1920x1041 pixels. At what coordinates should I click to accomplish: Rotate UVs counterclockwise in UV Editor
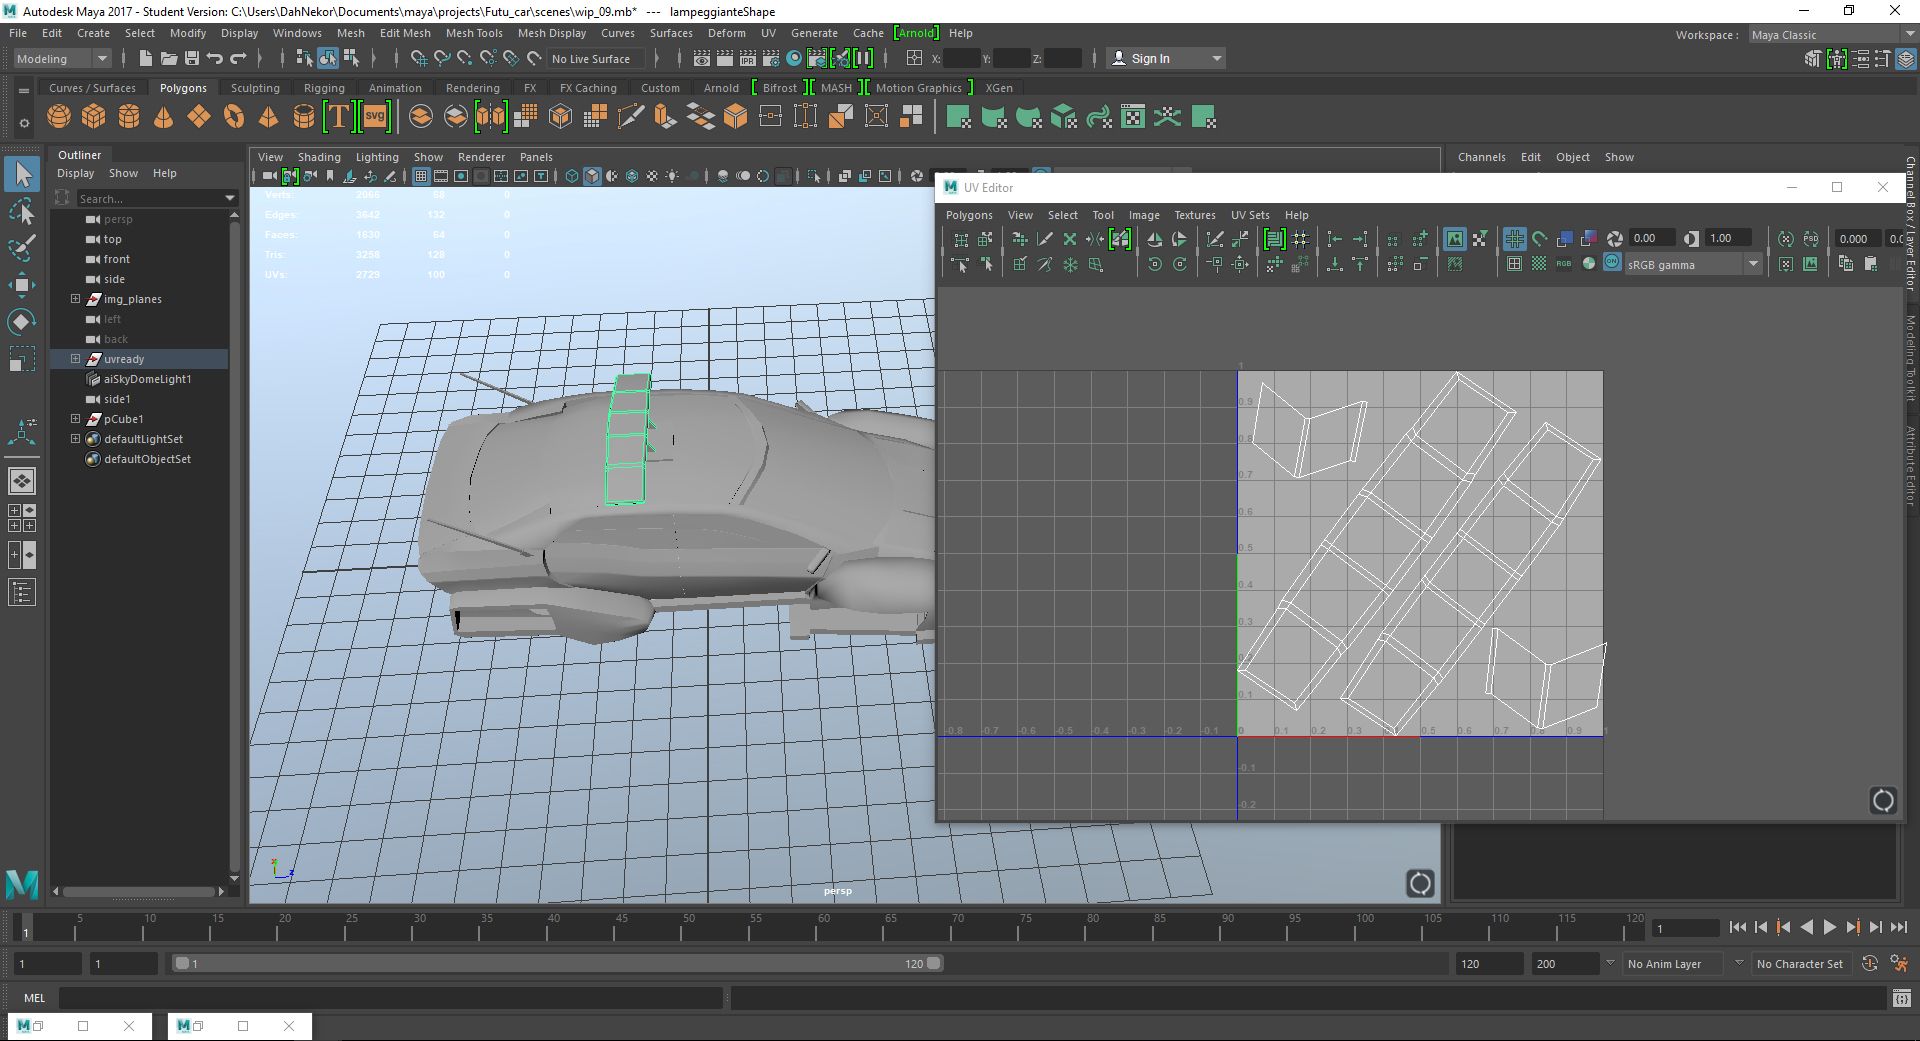click(x=1154, y=264)
